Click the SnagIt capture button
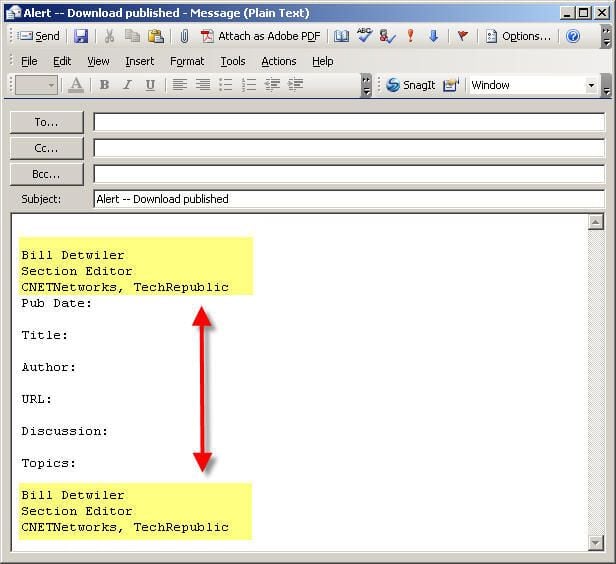Image resolution: width=616 pixels, height=564 pixels. pyautogui.click(x=411, y=85)
